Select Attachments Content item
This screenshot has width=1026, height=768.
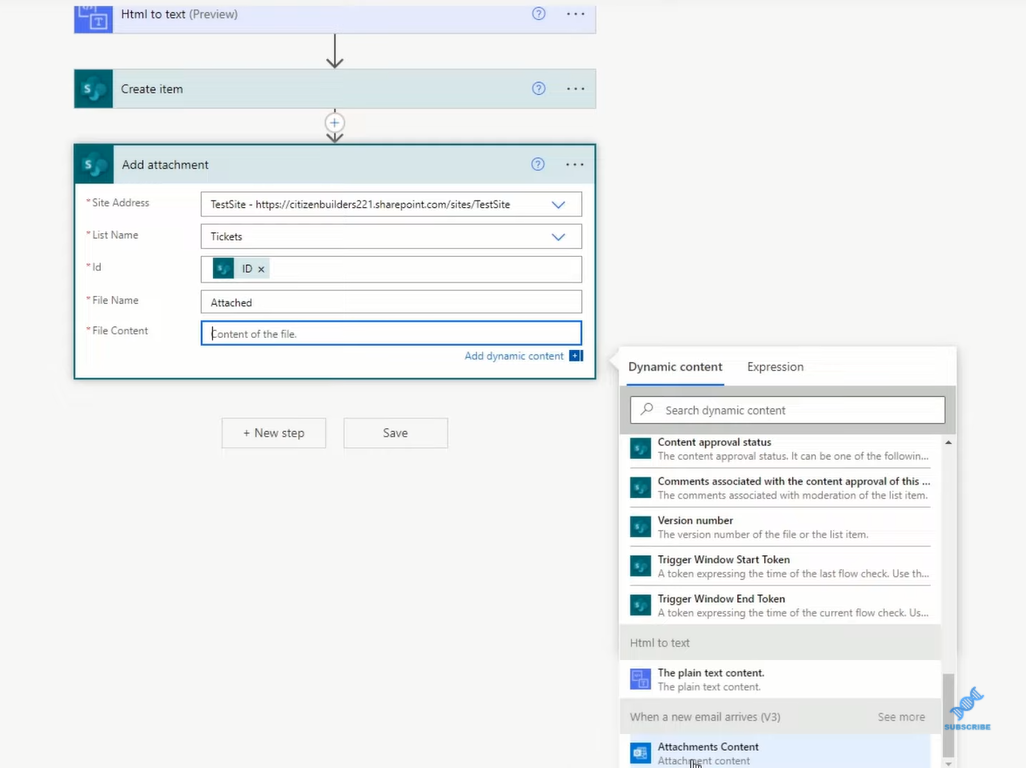point(780,753)
